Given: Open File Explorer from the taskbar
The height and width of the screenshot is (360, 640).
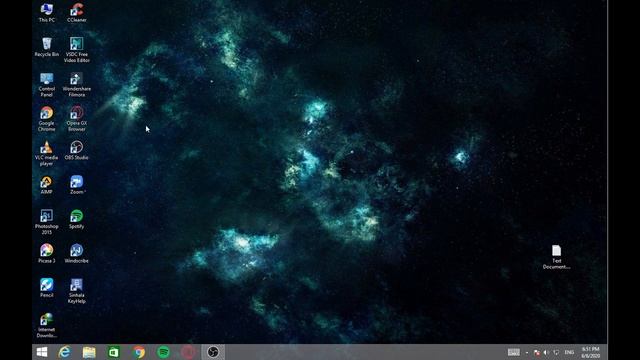Looking at the screenshot, I should (x=89, y=352).
